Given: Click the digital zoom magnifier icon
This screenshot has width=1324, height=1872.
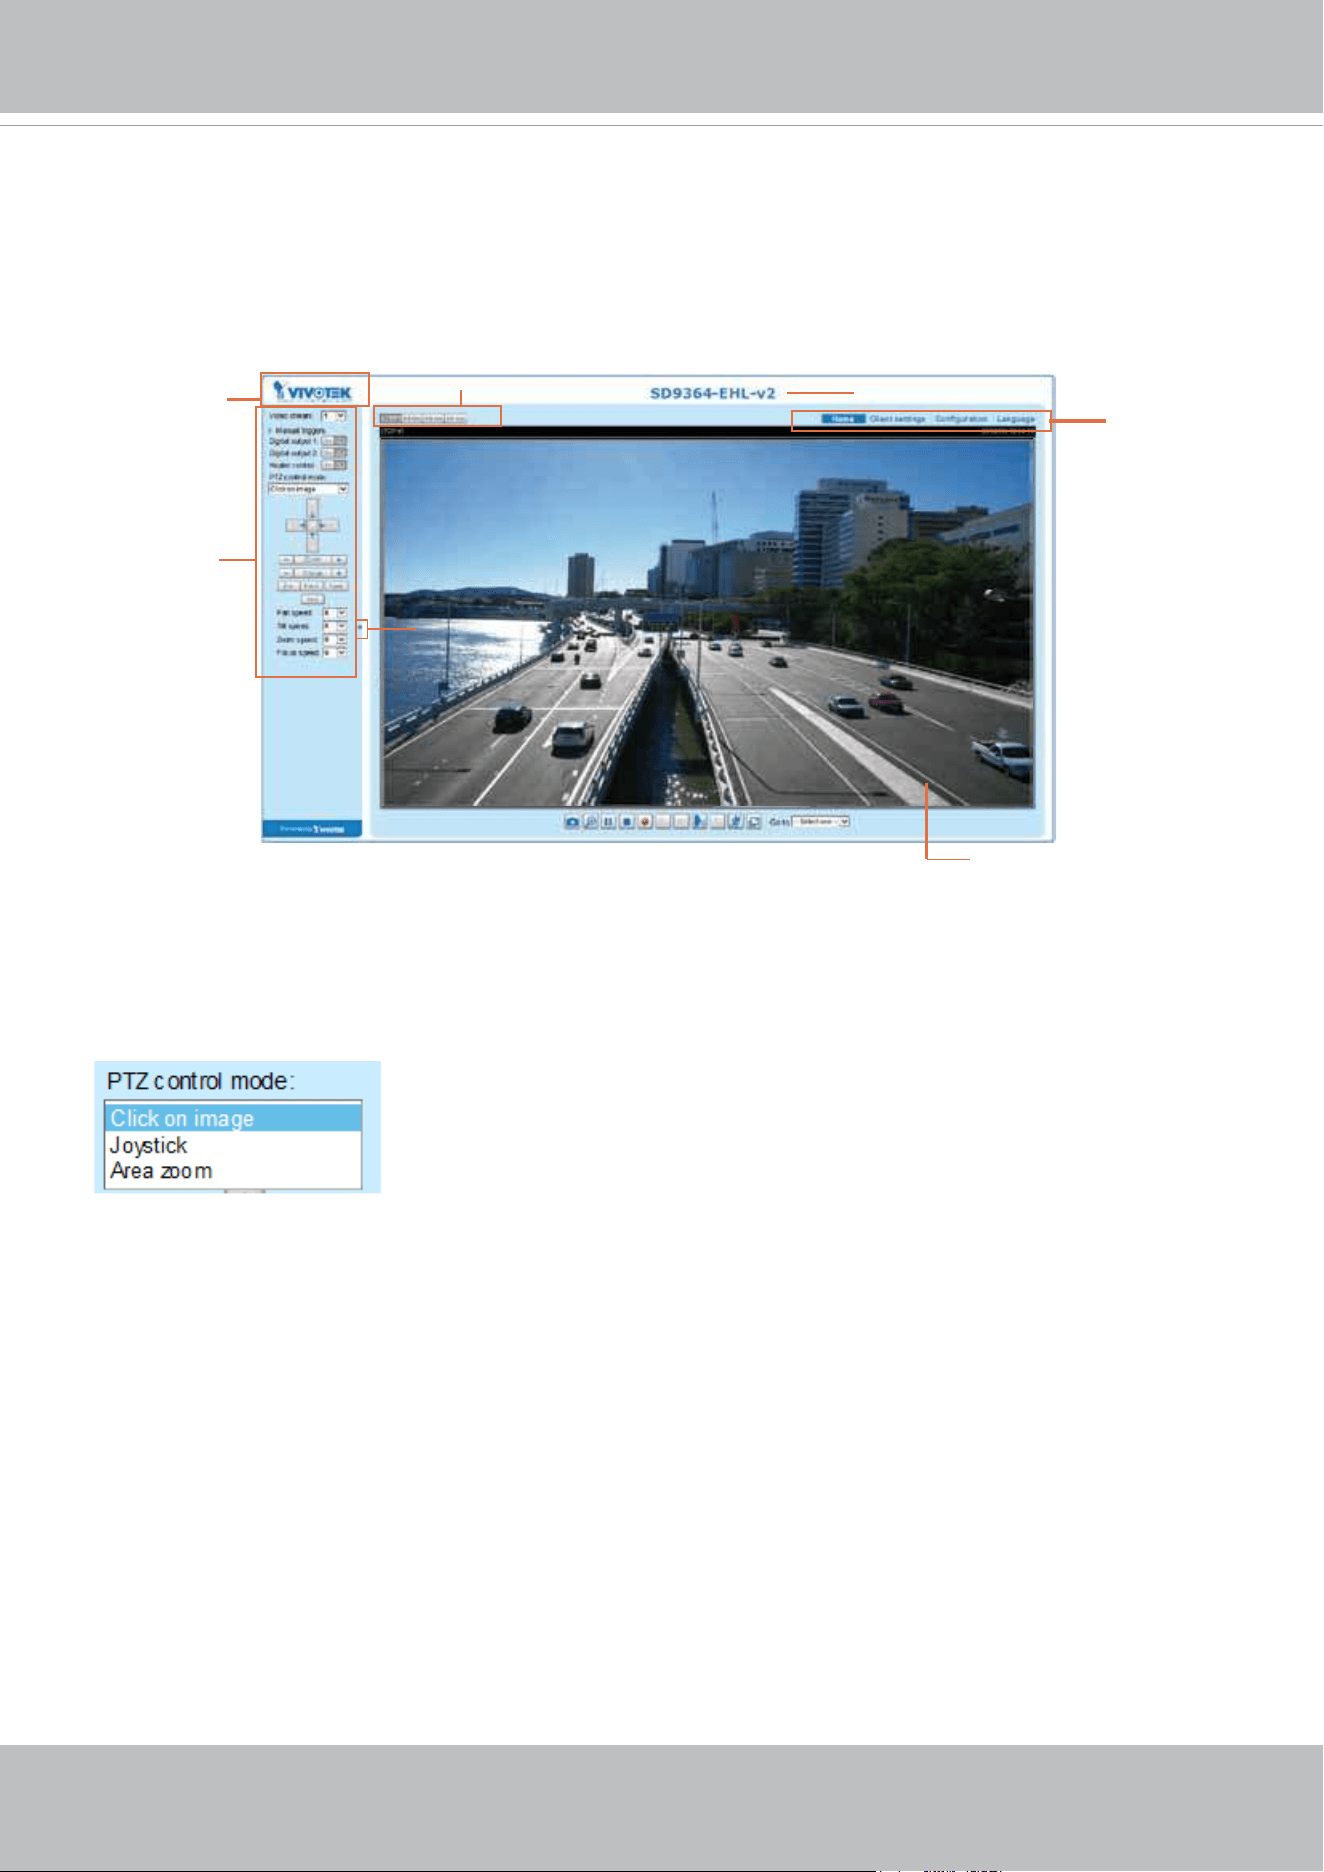Looking at the screenshot, I should pos(590,822).
